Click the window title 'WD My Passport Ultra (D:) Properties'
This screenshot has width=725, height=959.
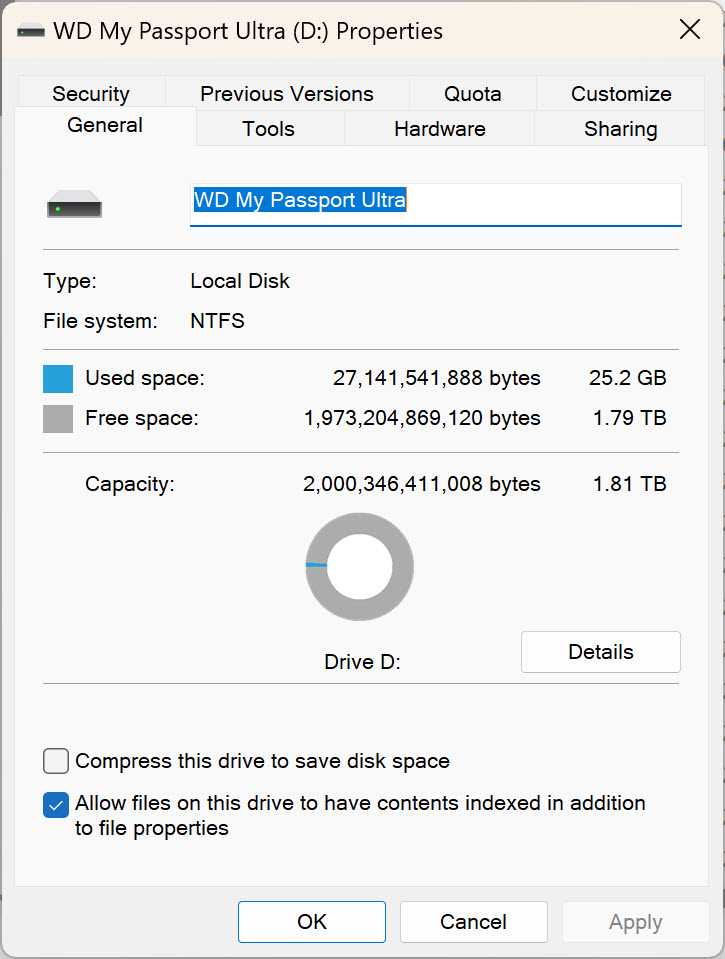(x=248, y=31)
